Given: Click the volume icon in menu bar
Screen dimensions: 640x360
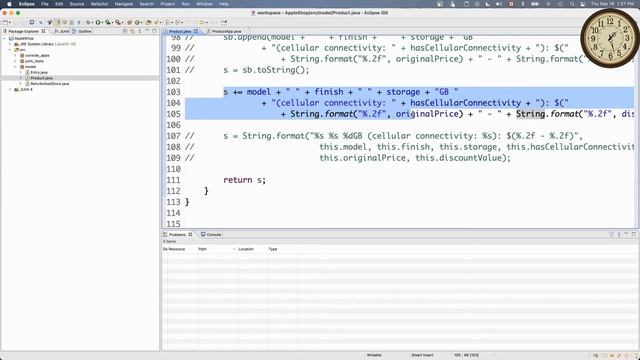Looking at the screenshot, I should [x=499, y=4].
